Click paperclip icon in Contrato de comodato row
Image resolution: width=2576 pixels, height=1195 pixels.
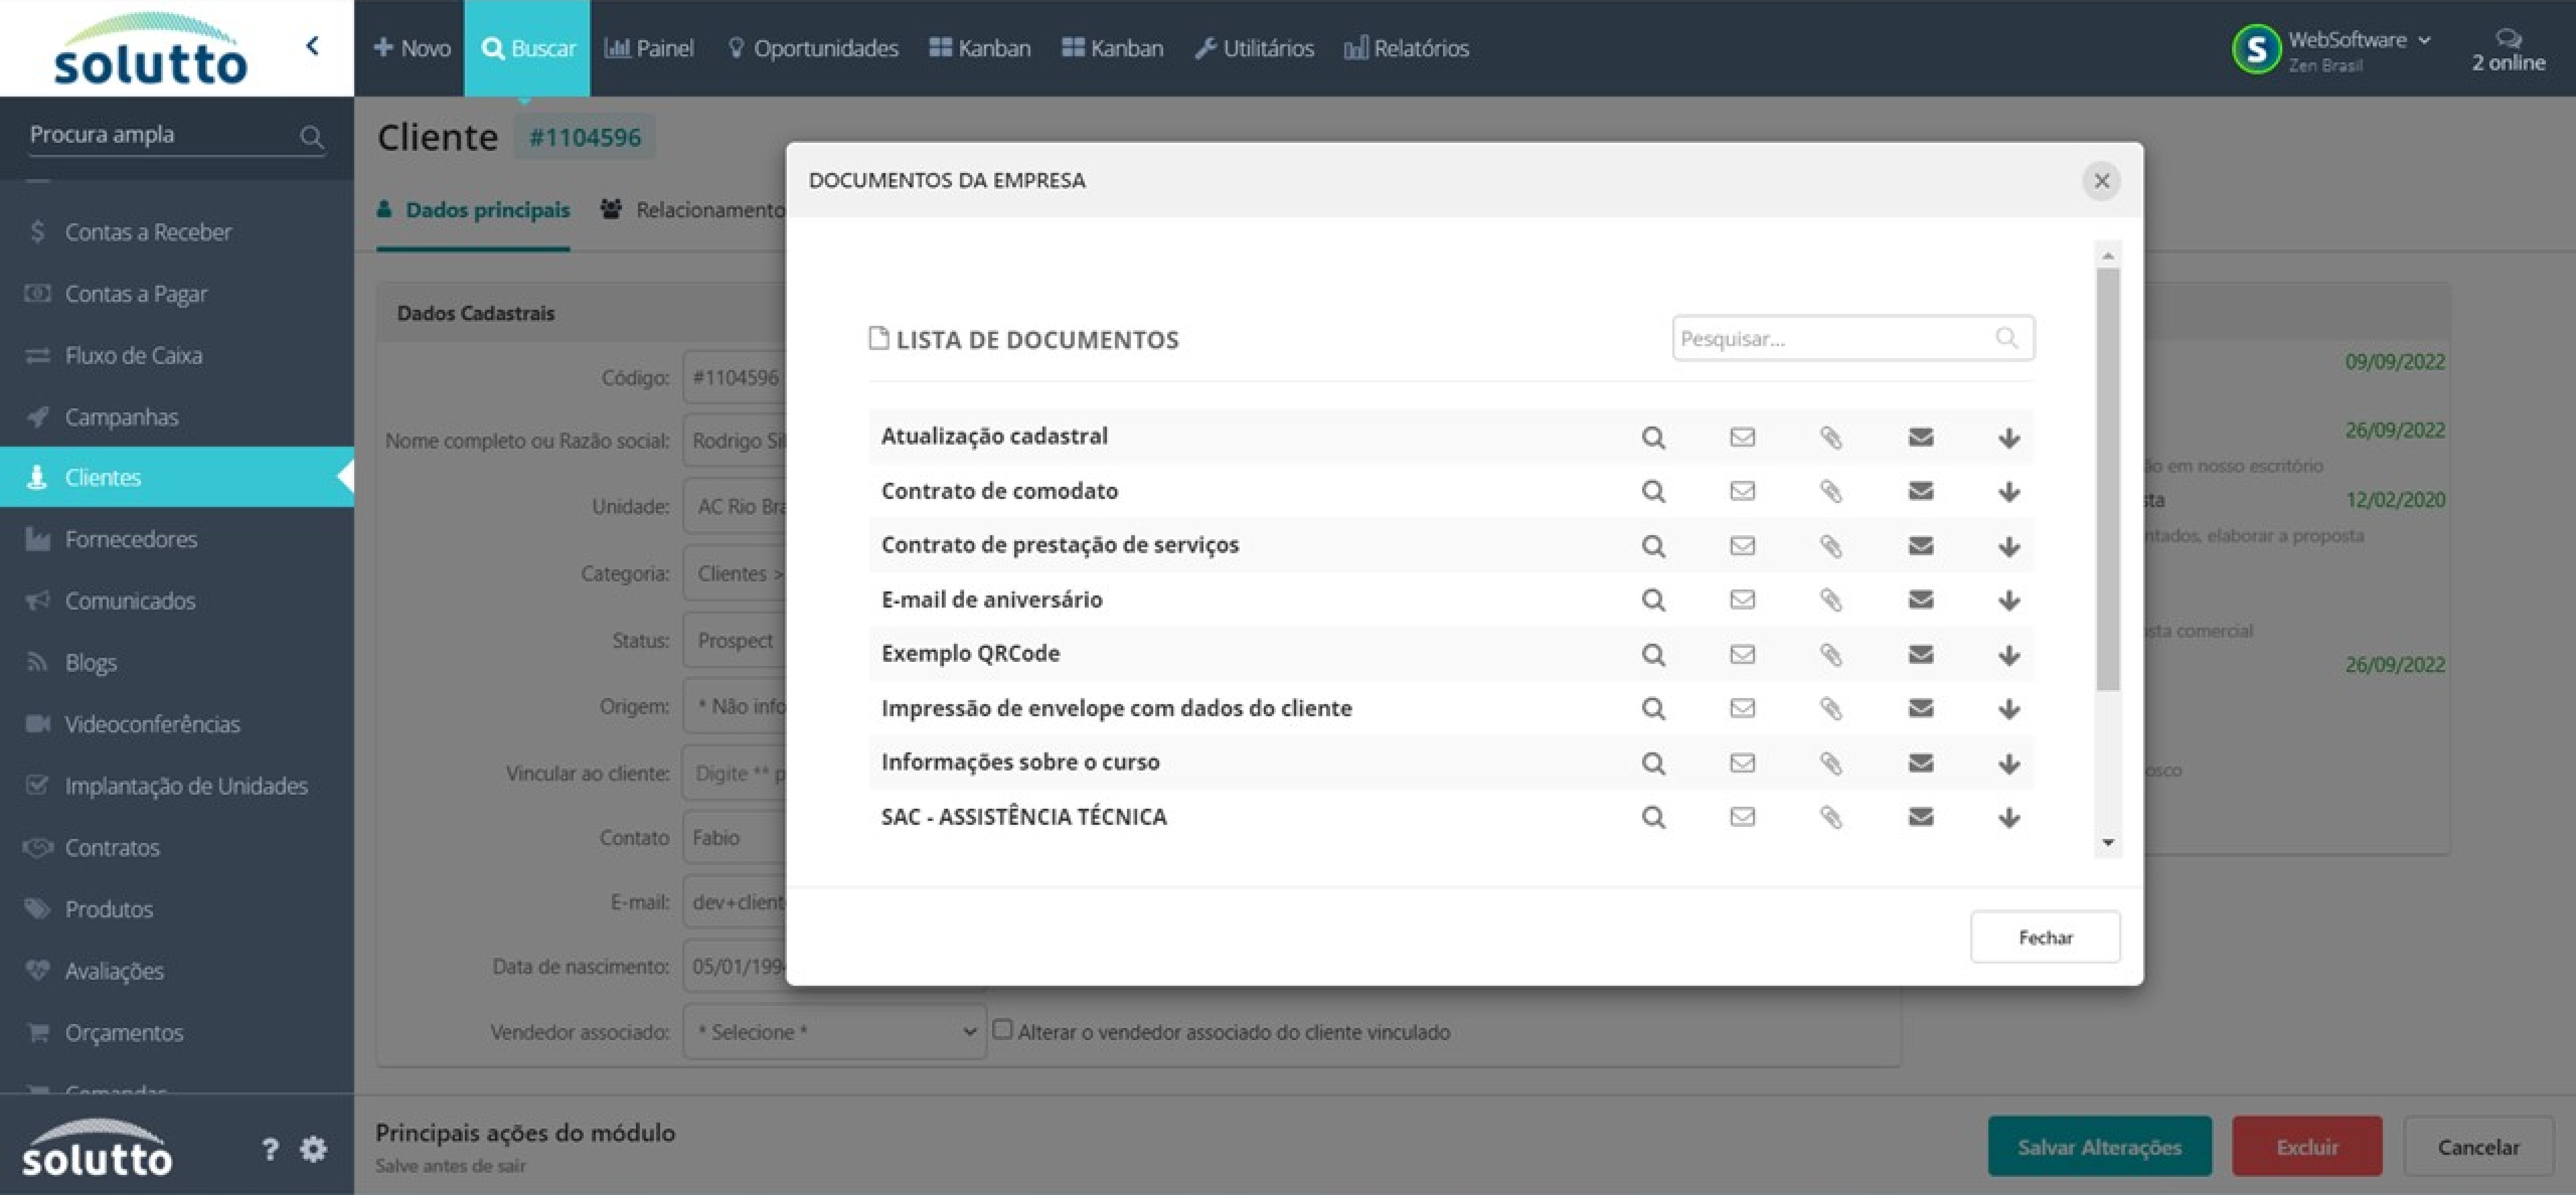click(x=1831, y=491)
